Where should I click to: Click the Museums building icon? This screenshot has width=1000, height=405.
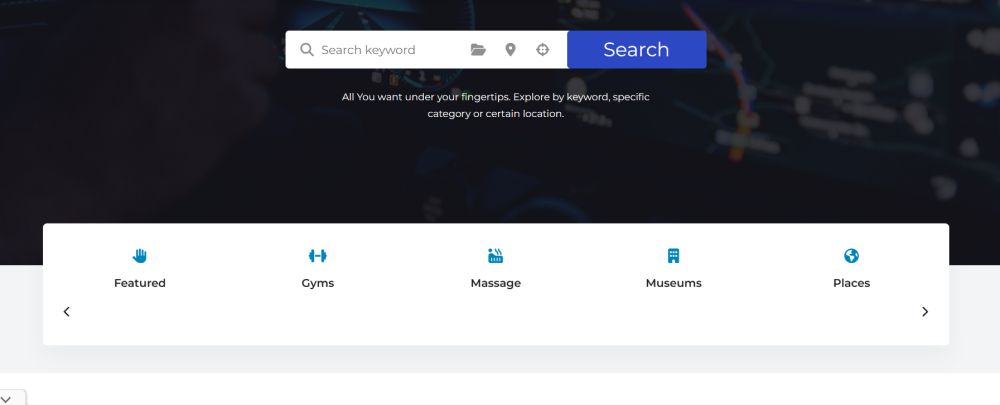673,256
